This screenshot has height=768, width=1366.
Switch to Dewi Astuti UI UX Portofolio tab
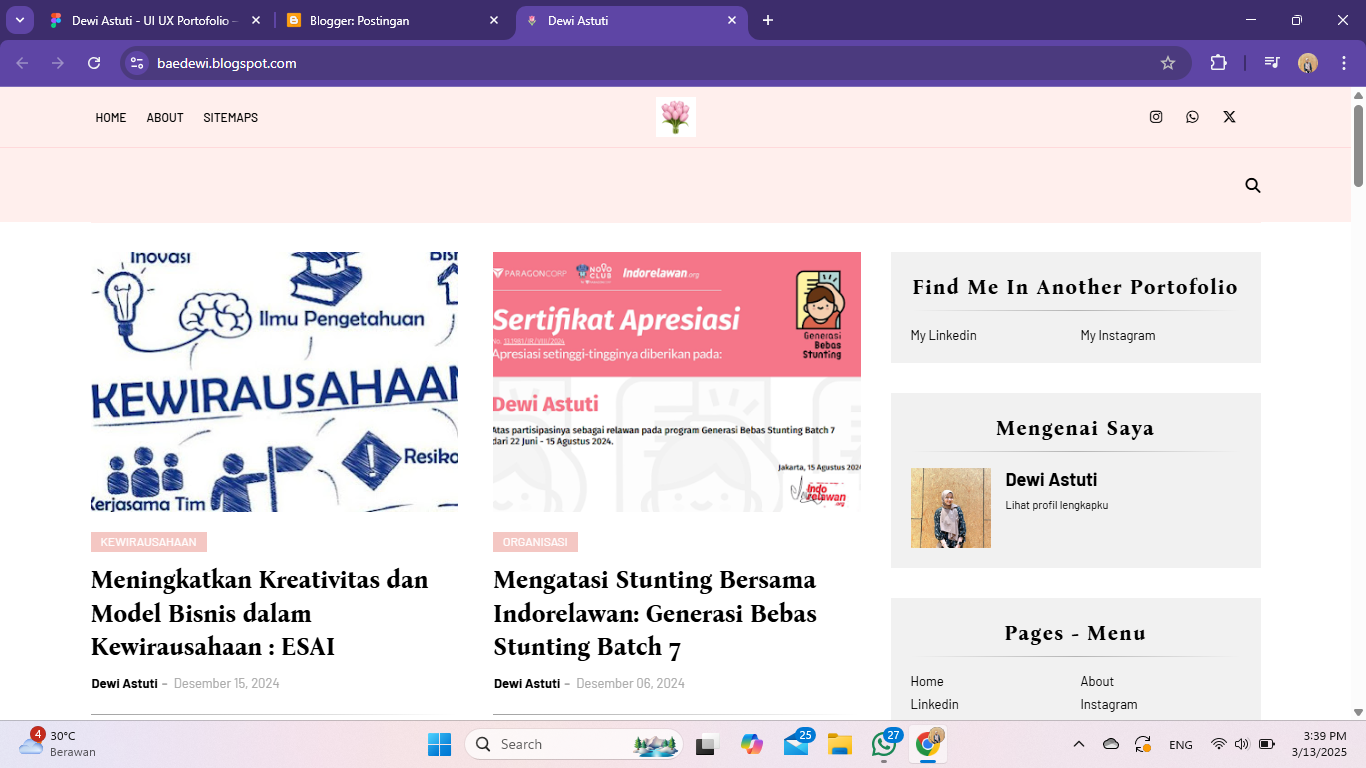tap(153, 20)
